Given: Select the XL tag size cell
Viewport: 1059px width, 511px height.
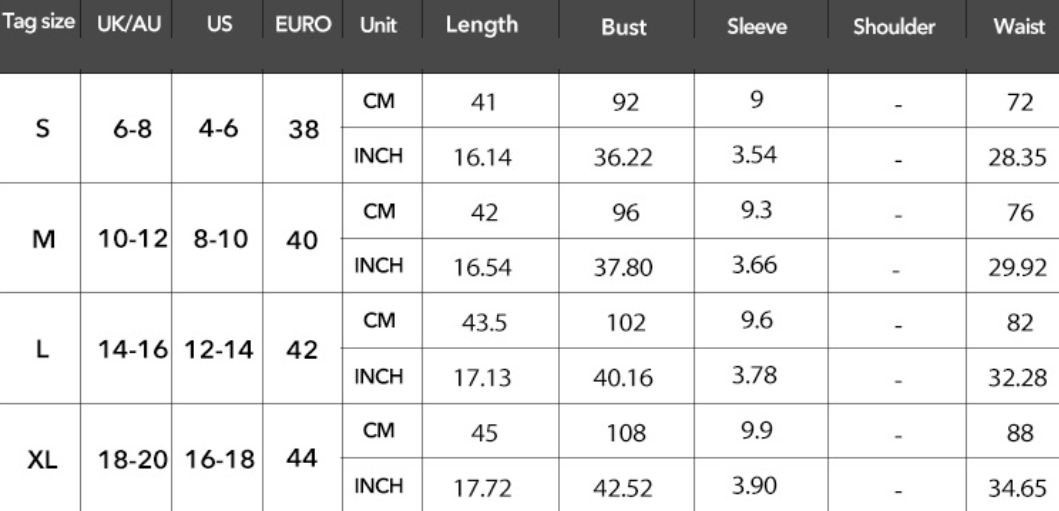Looking at the screenshot, I should 42,460.
